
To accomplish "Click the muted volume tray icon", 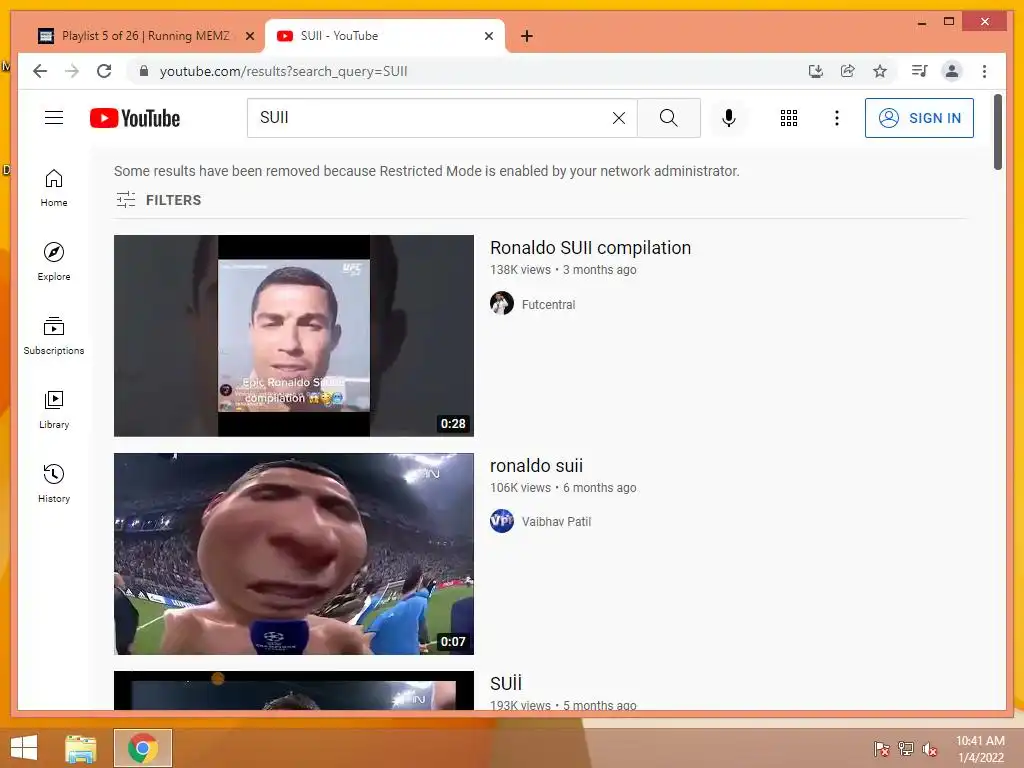I will (930, 749).
